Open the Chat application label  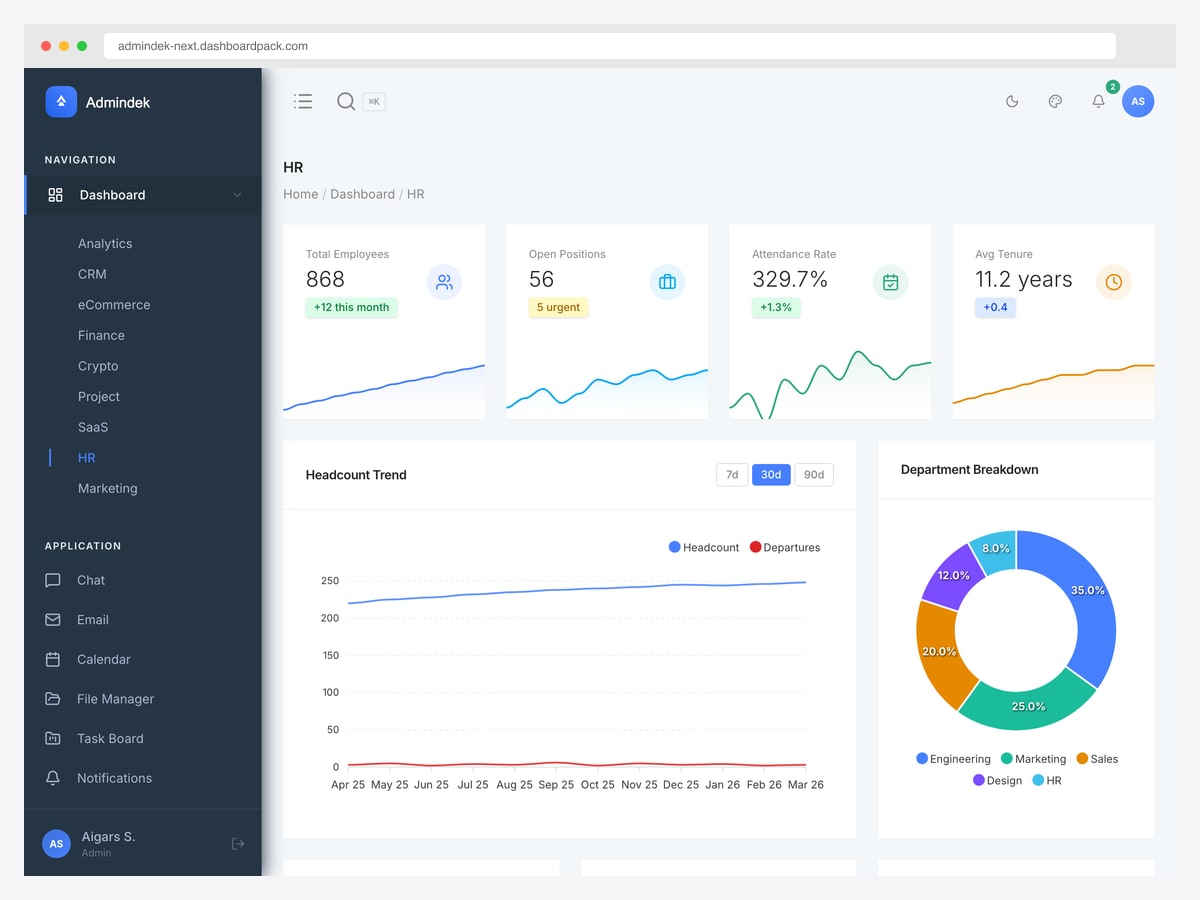tap(91, 580)
